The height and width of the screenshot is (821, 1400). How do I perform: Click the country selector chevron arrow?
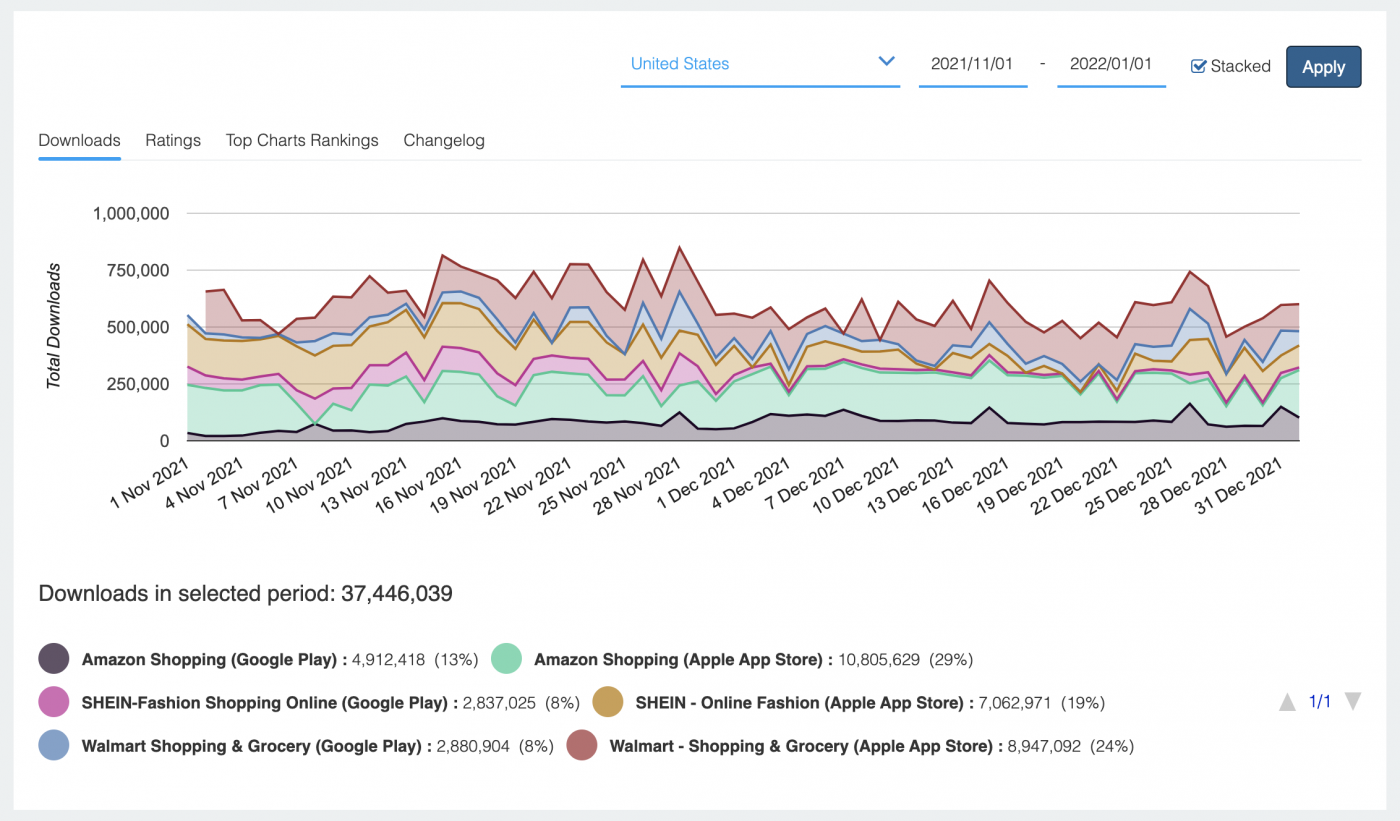886,61
